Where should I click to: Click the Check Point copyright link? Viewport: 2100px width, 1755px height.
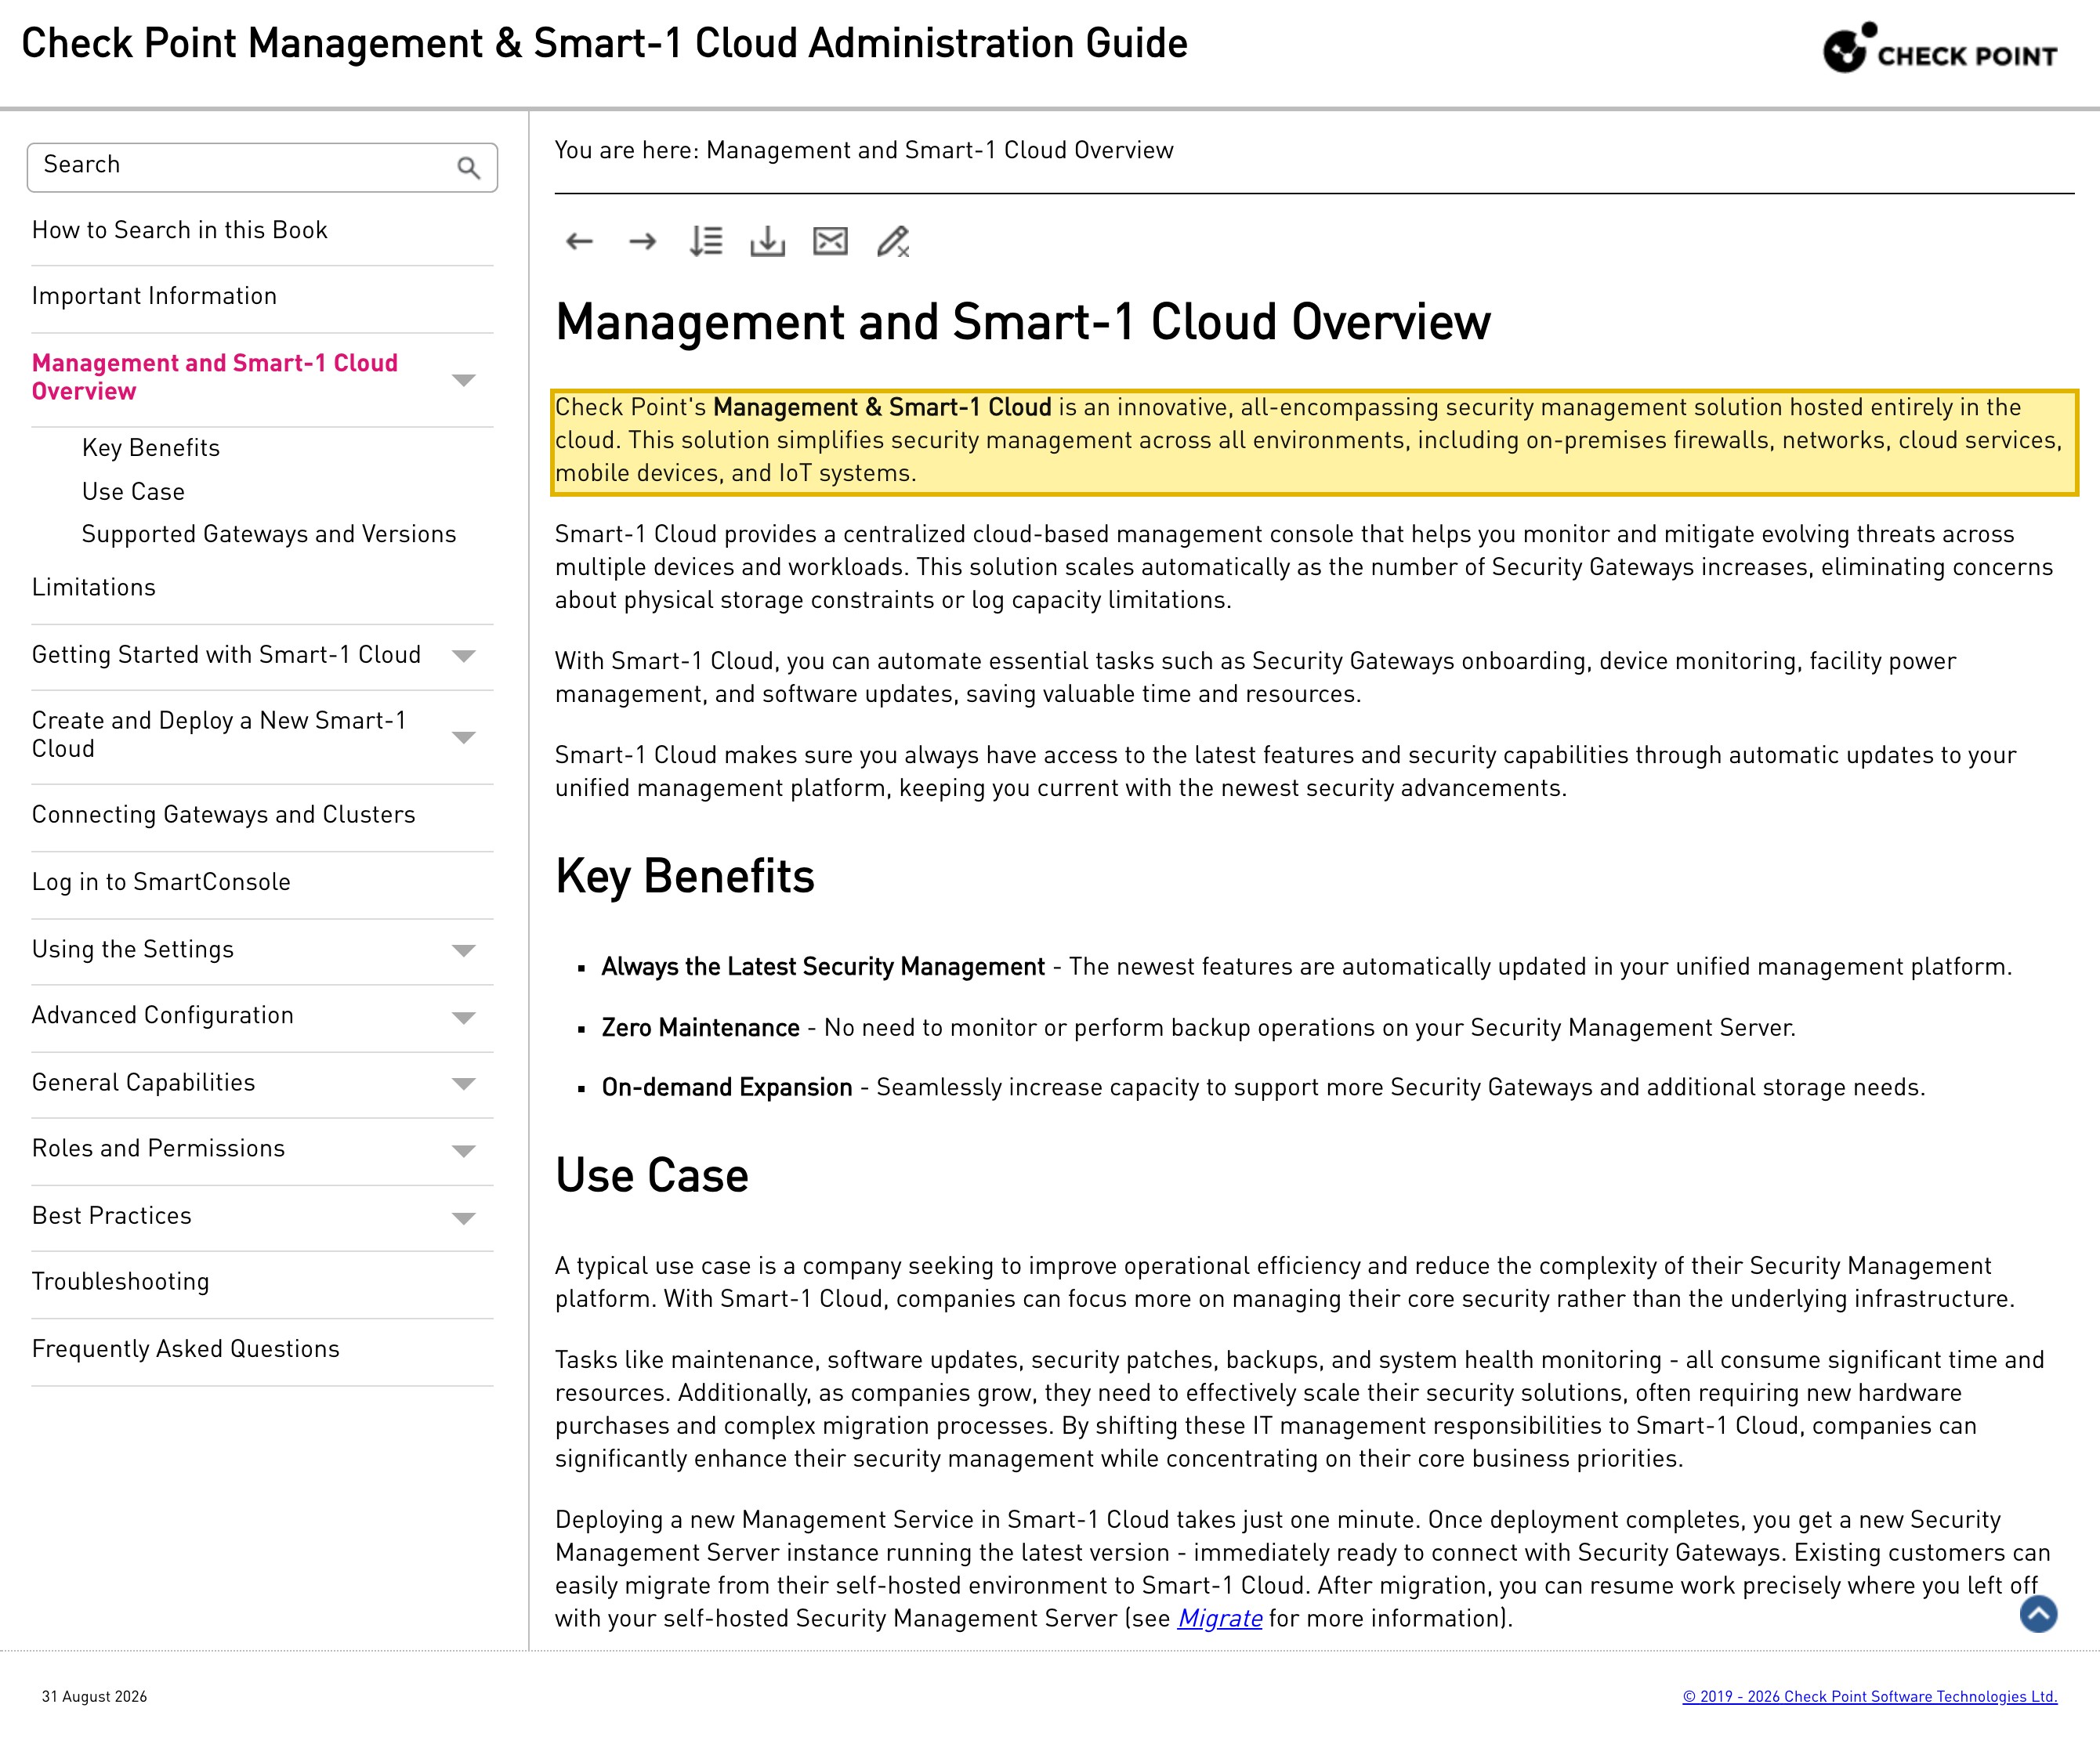pyautogui.click(x=1870, y=1697)
